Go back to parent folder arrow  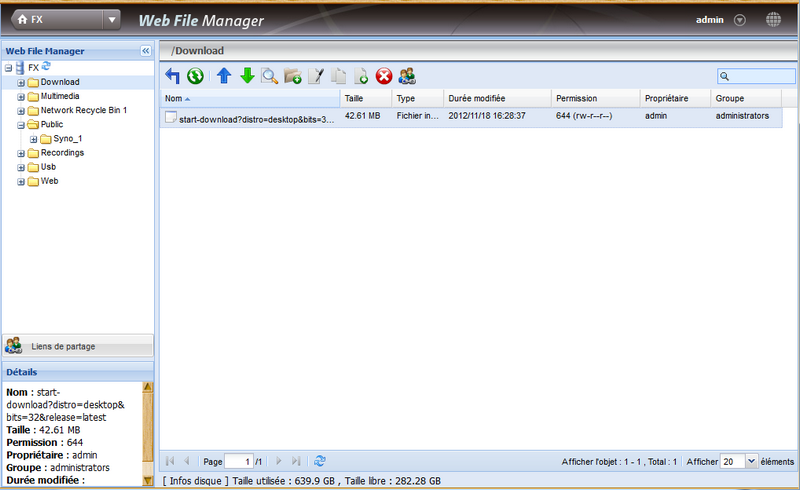(x=172, y=76)
